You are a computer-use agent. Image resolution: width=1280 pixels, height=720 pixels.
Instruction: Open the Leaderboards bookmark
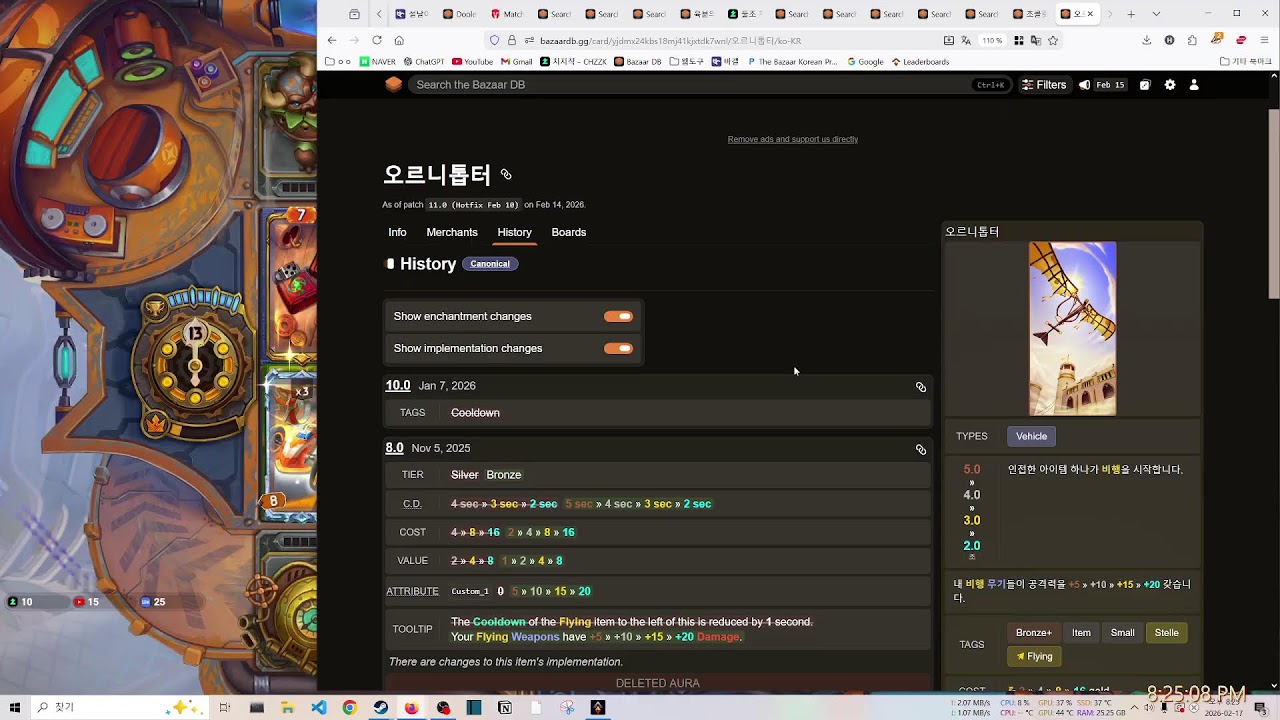pos(921,62)
